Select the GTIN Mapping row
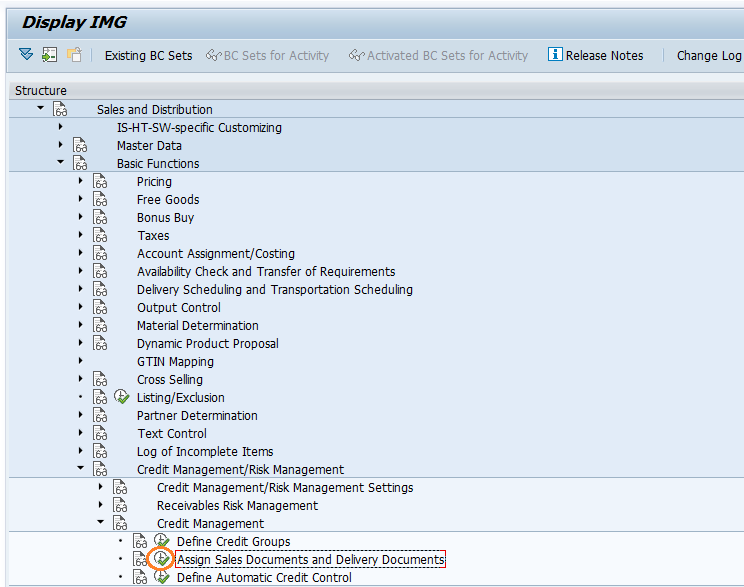Screen dimensions: 744x587 [x=175, y=362]
